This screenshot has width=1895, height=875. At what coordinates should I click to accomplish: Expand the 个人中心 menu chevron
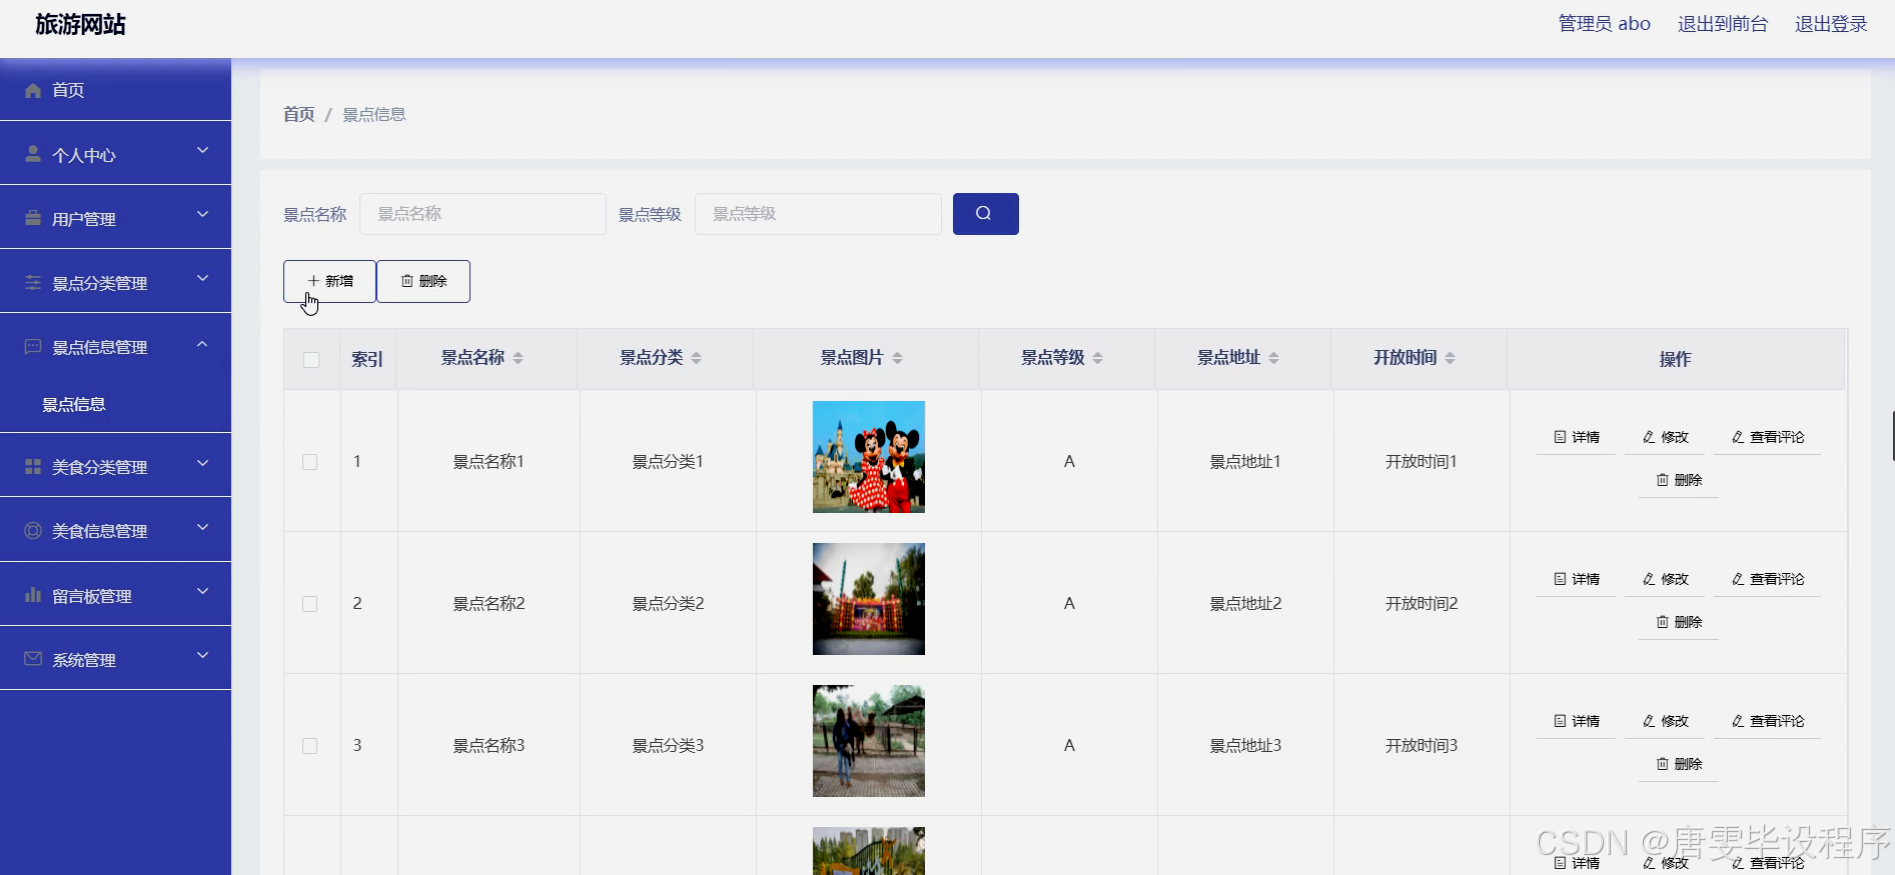(203, 151)
